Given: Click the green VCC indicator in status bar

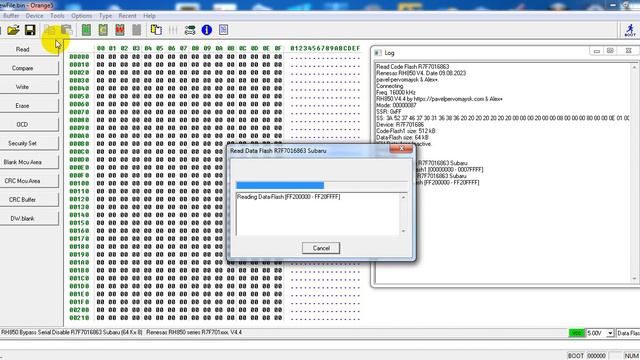Looking at the screenshot, I should [577, 333].
